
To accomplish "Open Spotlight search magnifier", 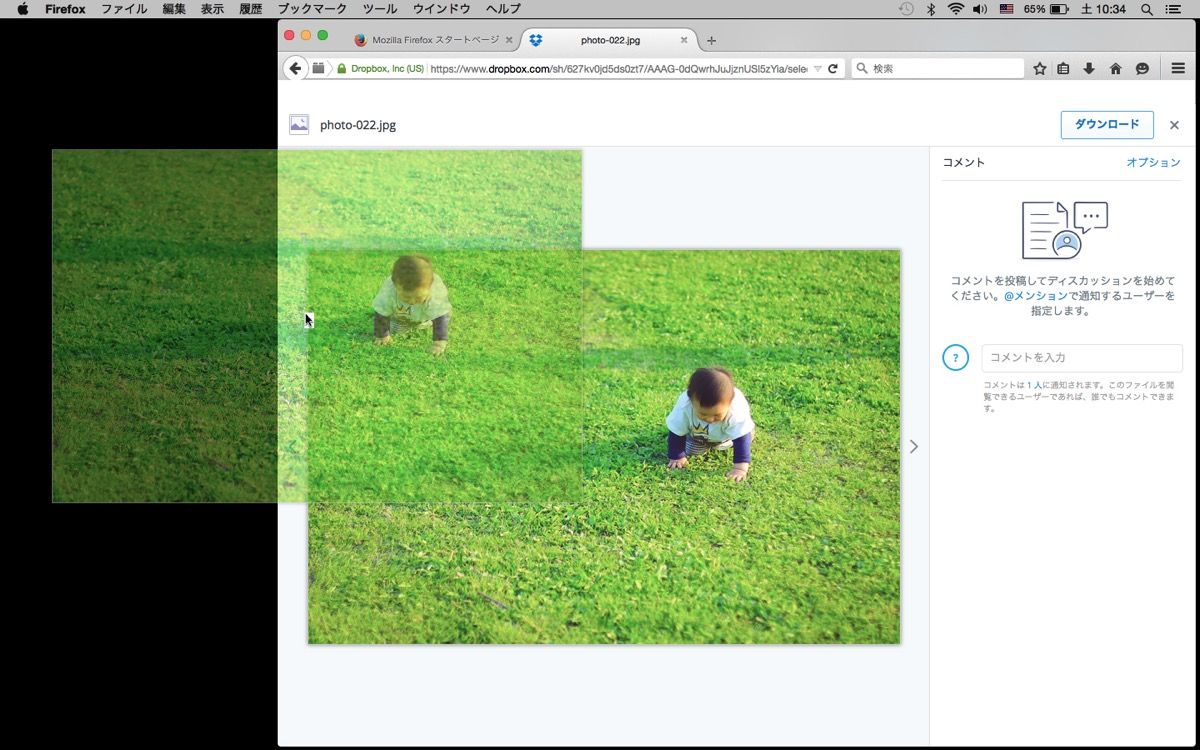I will click(1146, 9).
